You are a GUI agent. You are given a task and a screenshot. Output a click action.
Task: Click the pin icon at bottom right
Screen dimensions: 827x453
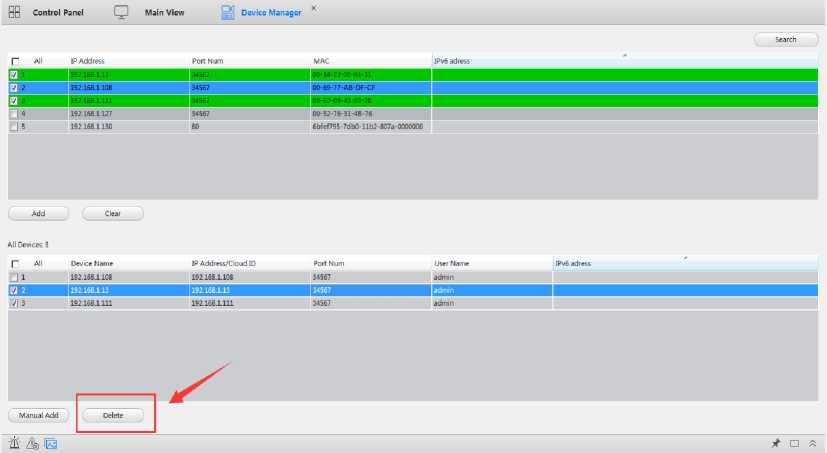[x=776, y=443]
